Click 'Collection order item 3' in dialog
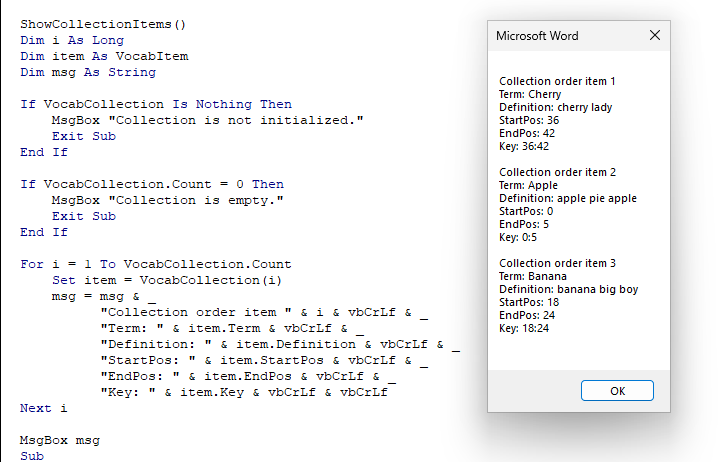The width and height of the screenshot is (722, 462). tap(557, 263)
